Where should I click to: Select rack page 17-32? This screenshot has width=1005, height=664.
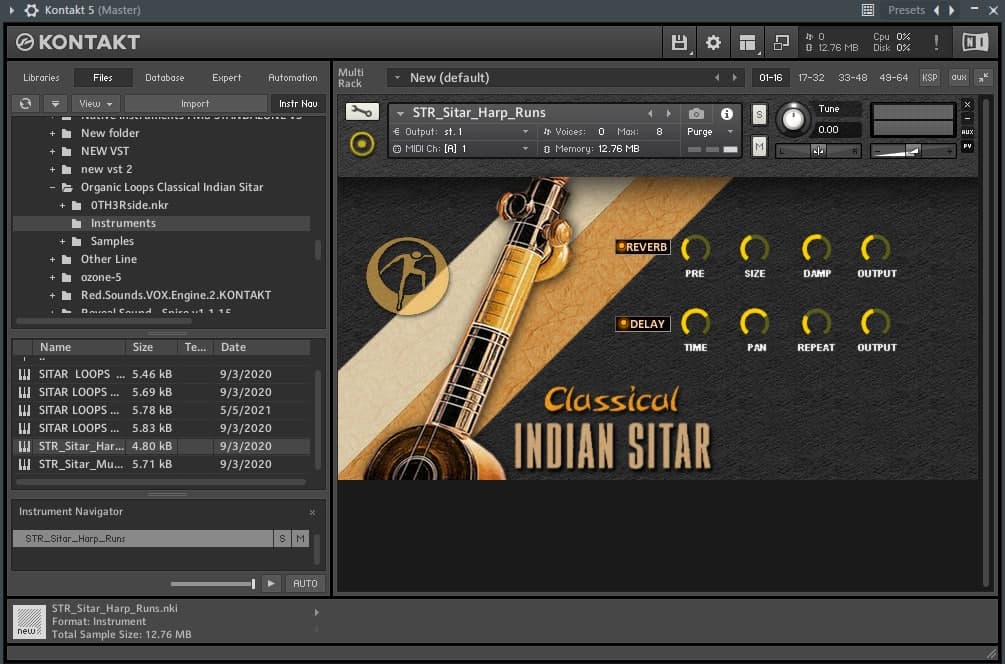point(811,78)
